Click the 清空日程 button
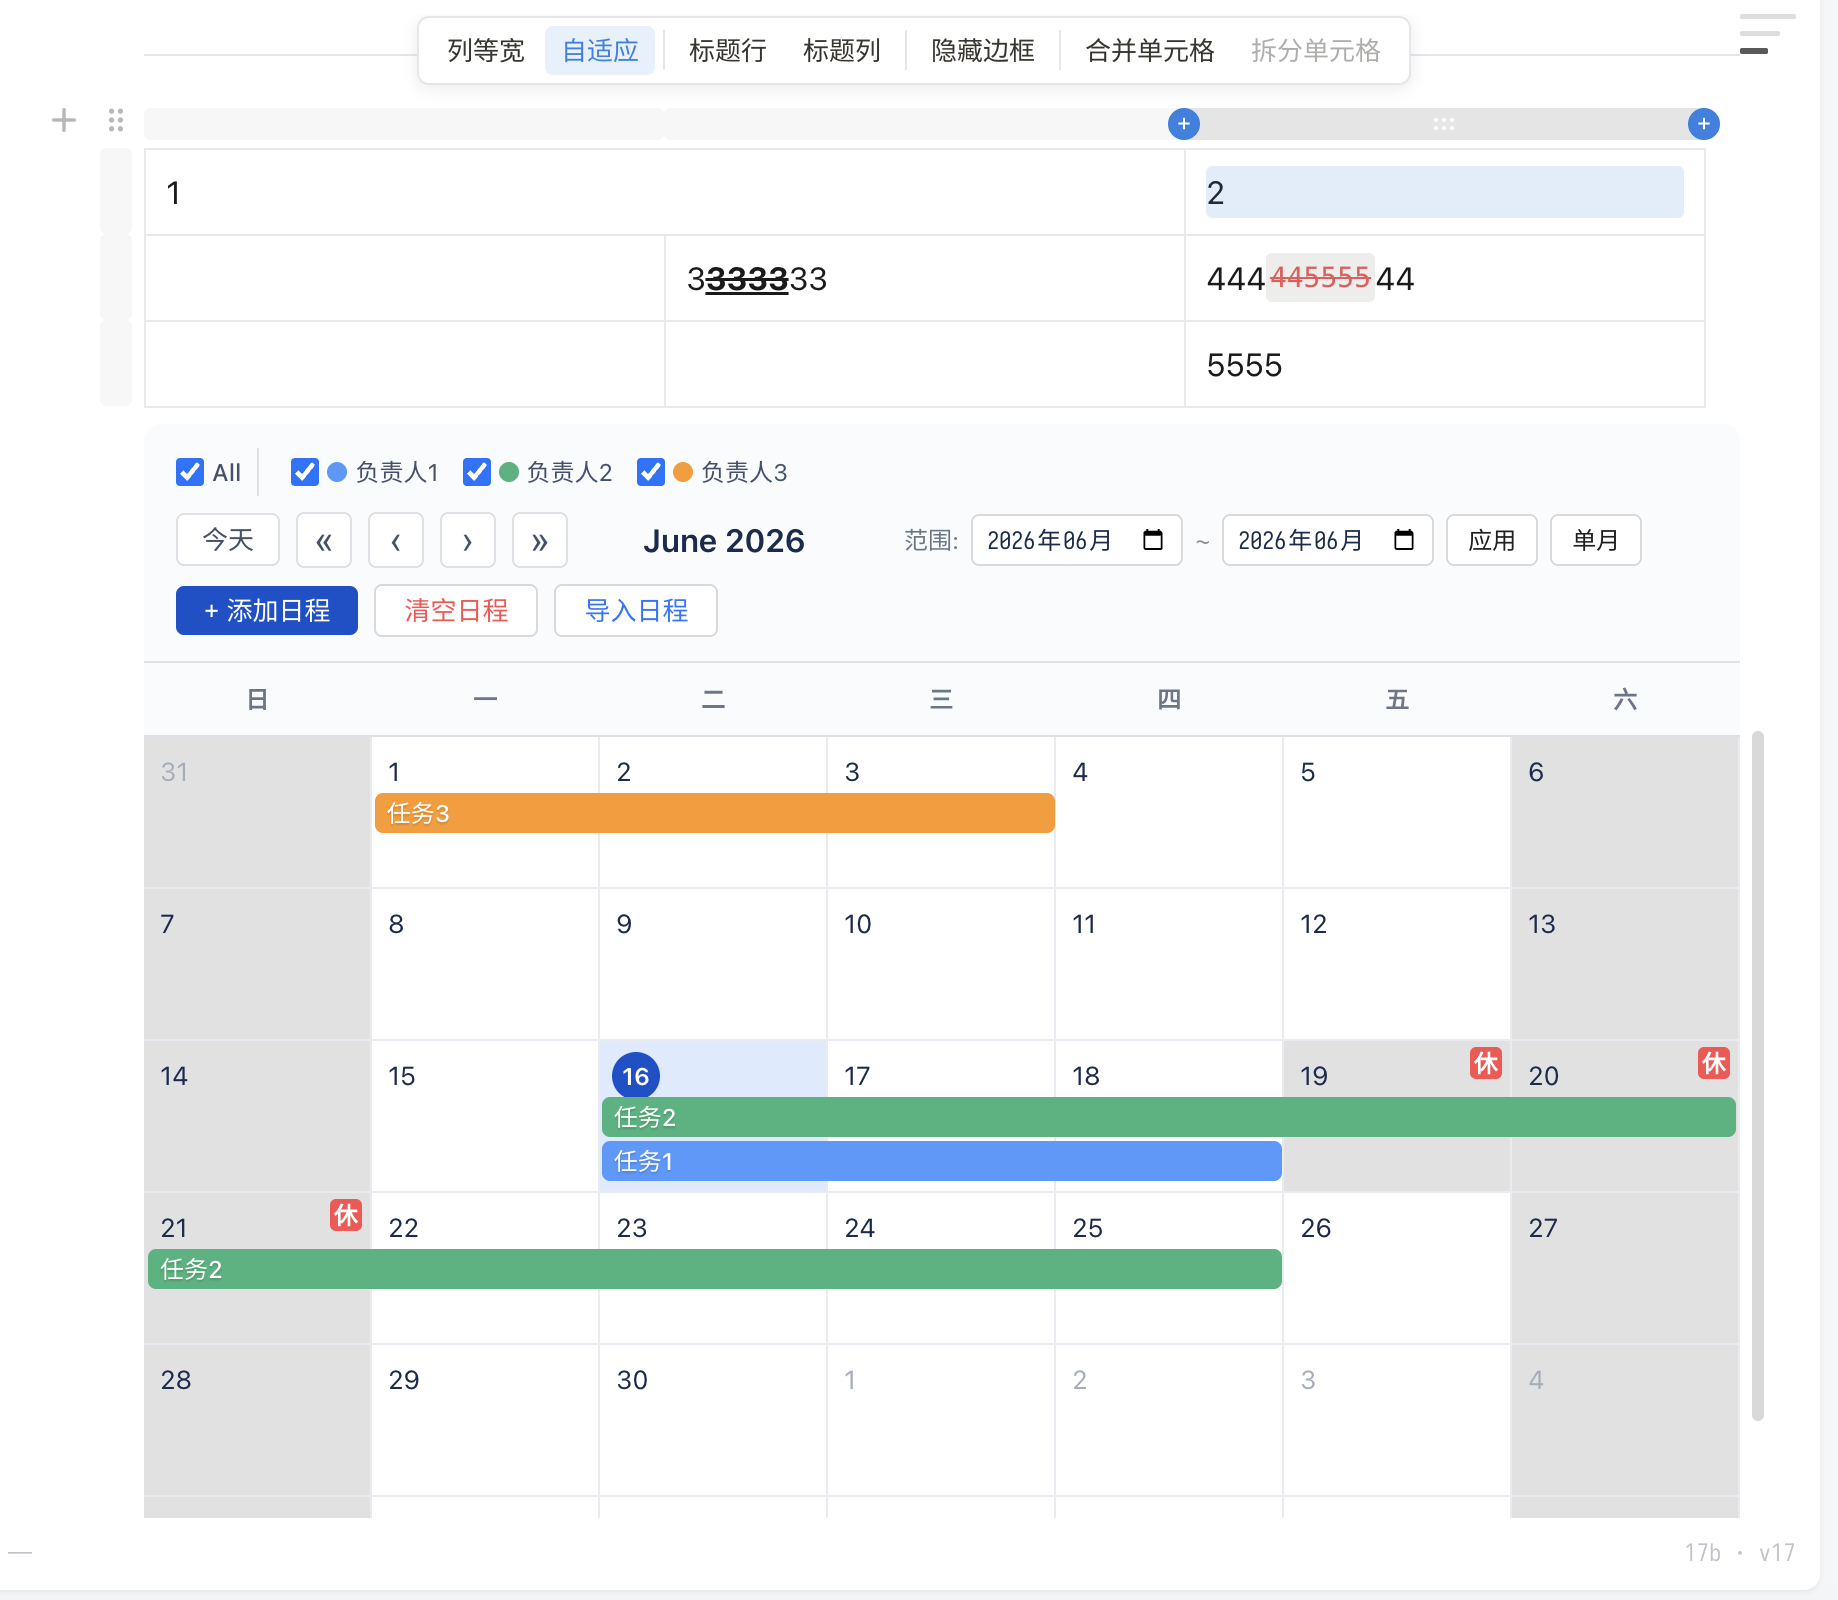This screenshot has height=1600, width=1838. [456, 610]
